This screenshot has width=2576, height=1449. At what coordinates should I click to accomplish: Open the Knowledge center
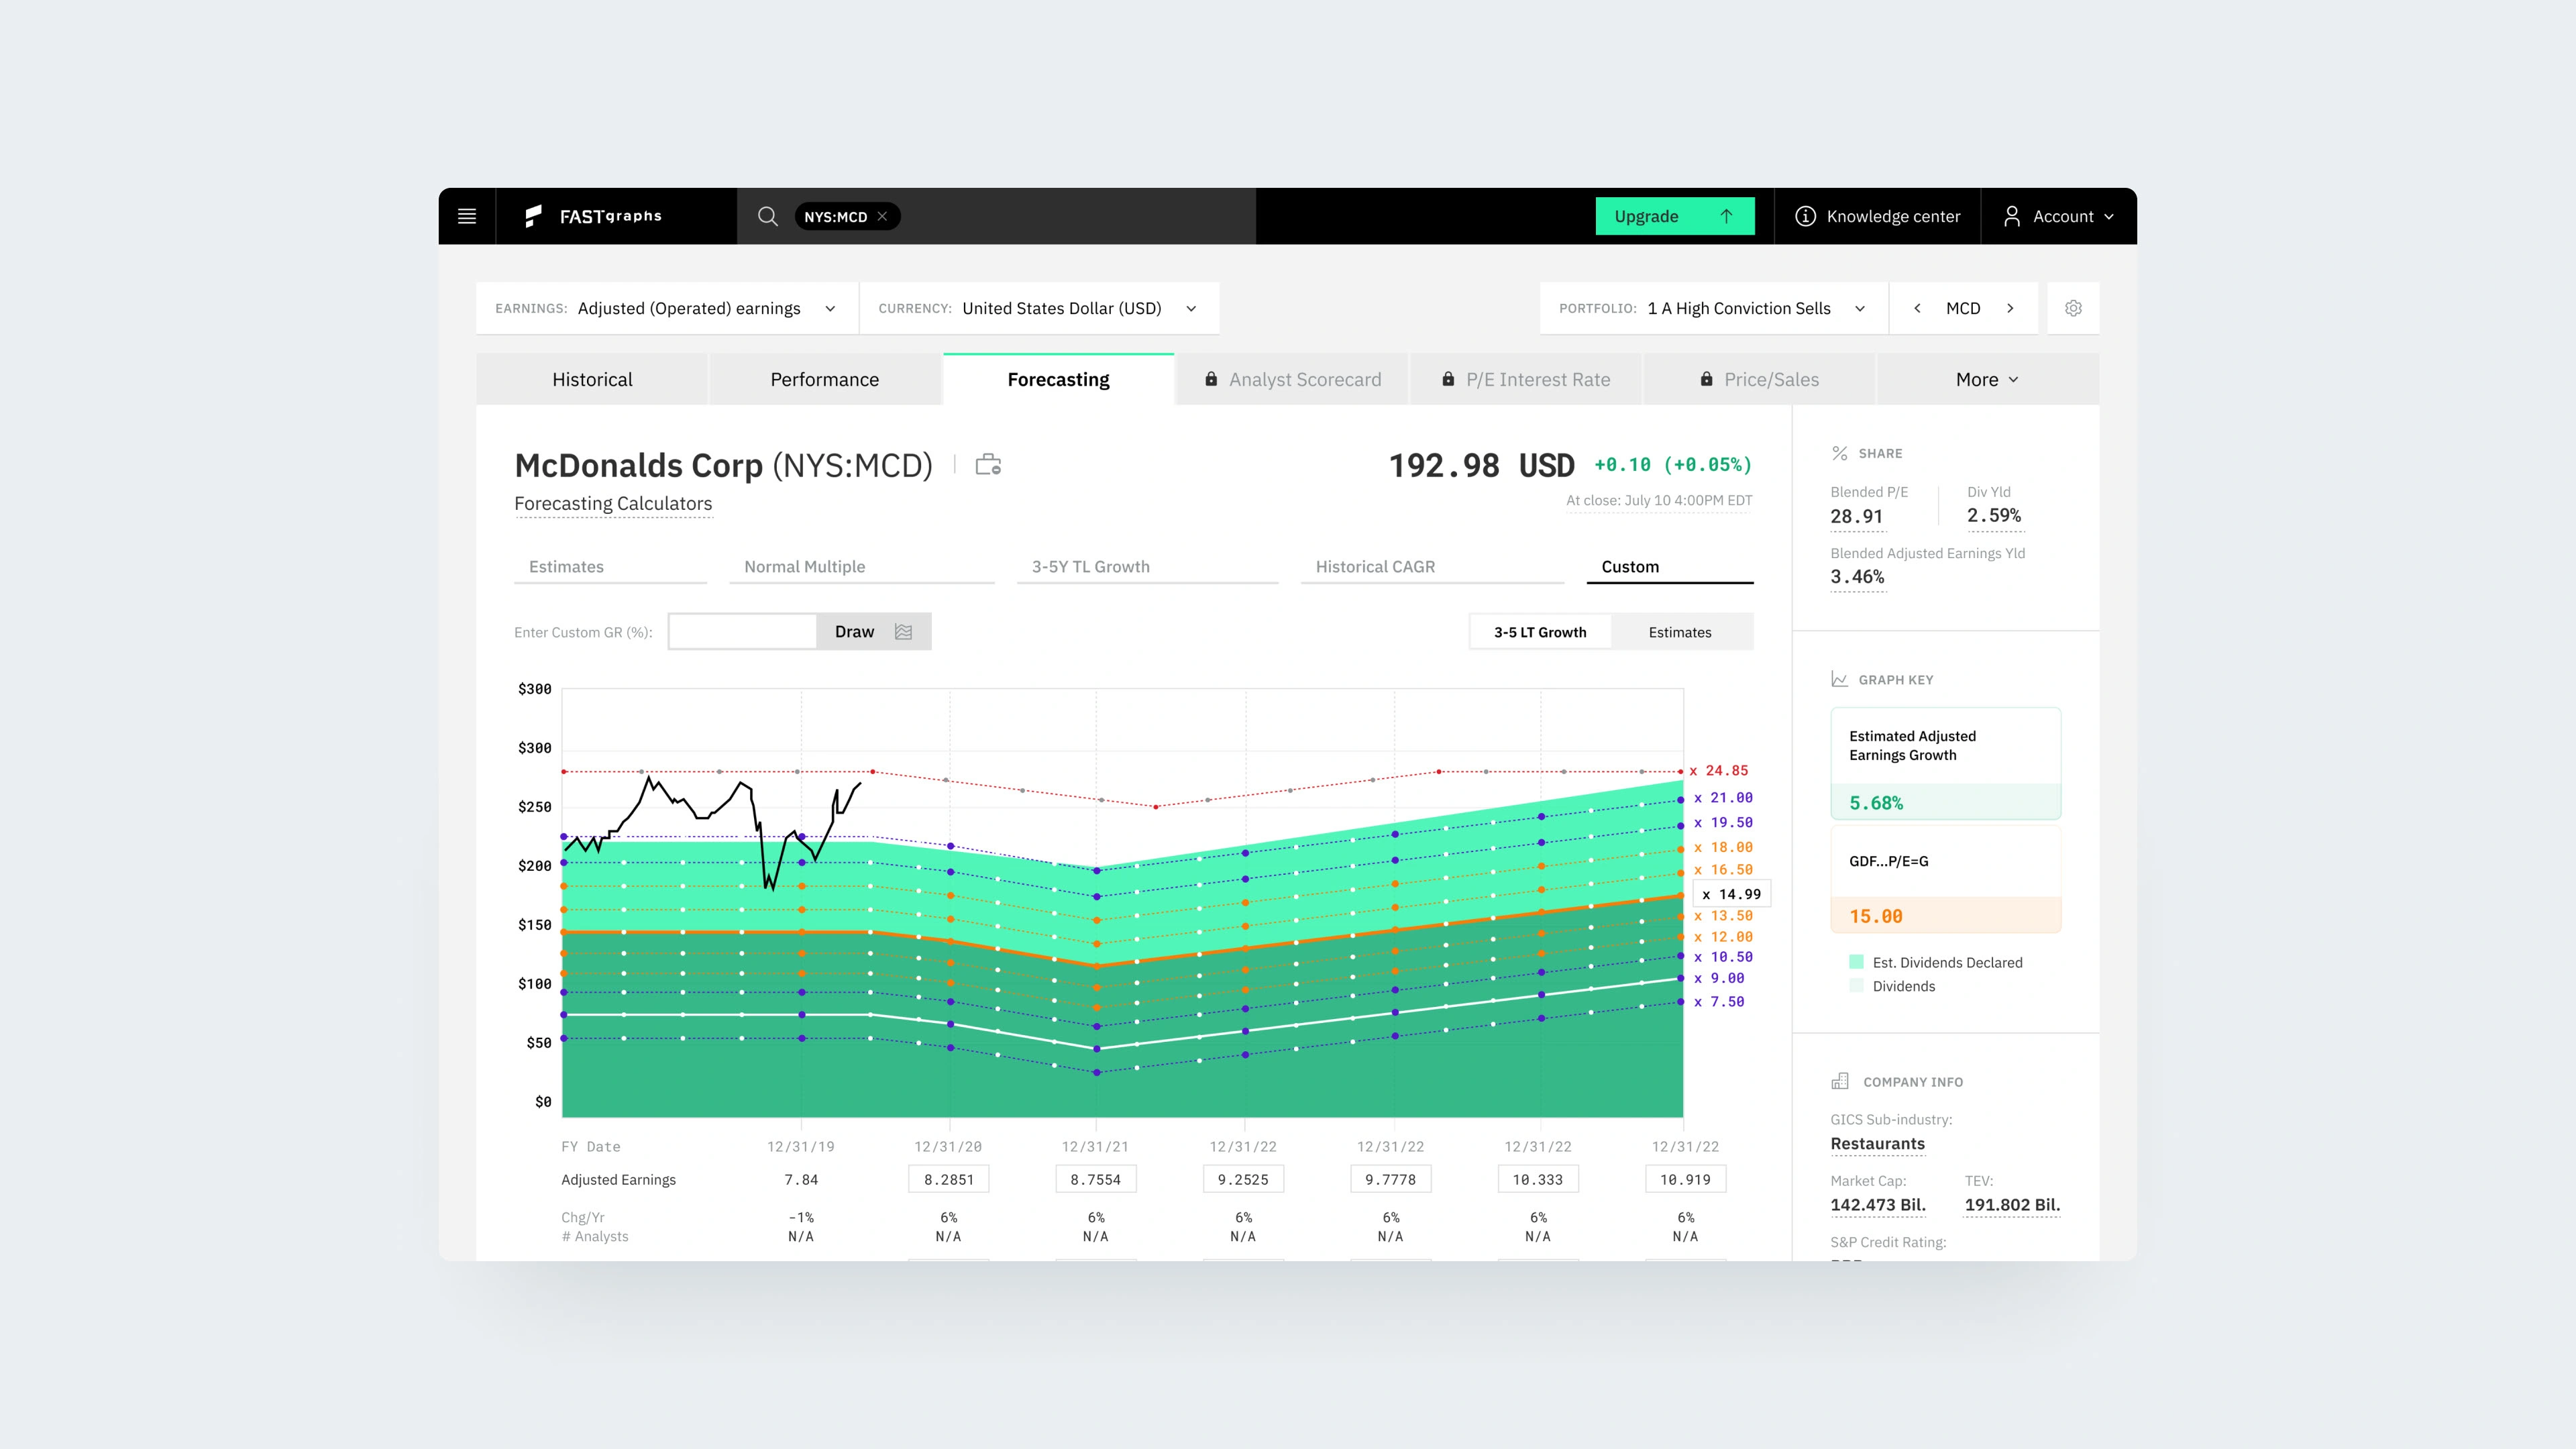[1877, 216]
